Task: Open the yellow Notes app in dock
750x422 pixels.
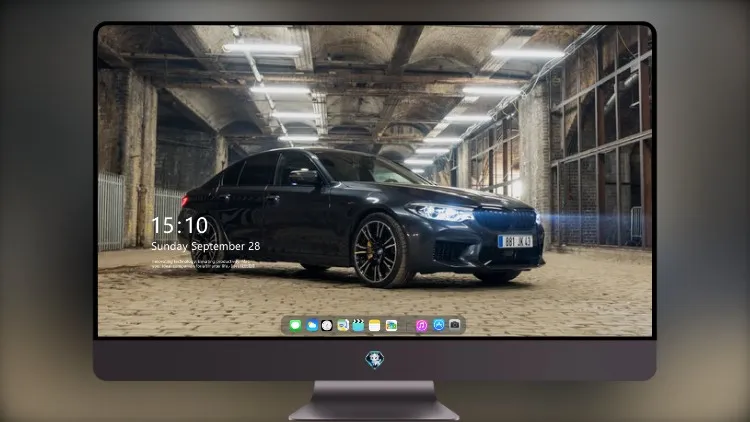Action: 375,325
